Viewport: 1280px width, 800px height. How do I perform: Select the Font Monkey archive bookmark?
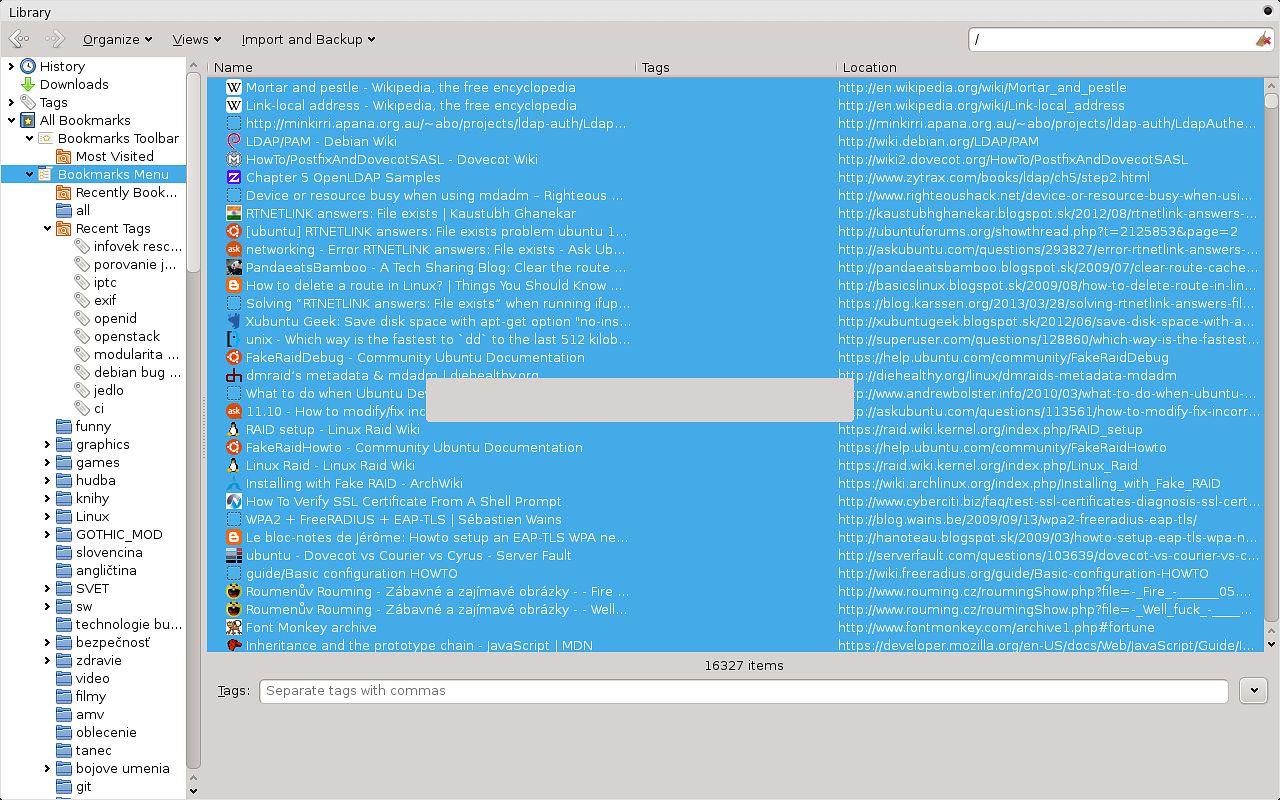pyautogui.click(x=311, y=627)
